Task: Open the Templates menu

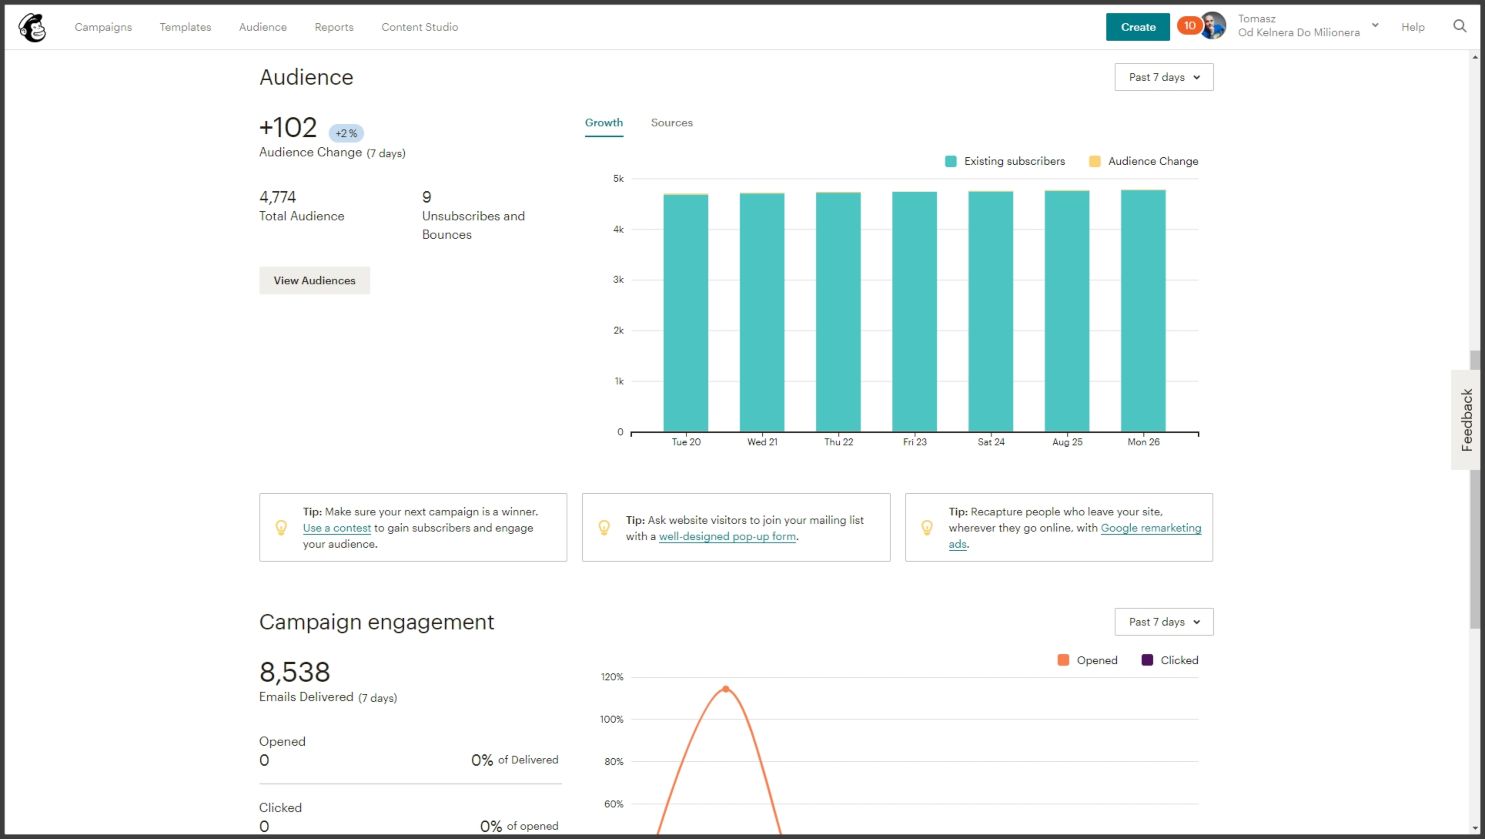Action: (185, 27)
